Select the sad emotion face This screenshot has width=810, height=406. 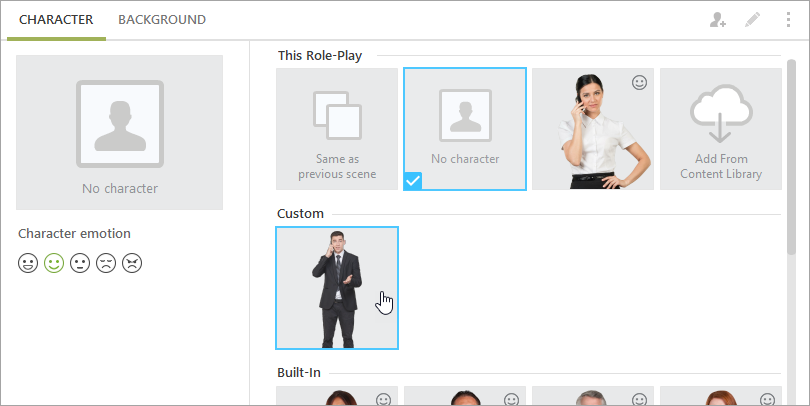point(106,263)
